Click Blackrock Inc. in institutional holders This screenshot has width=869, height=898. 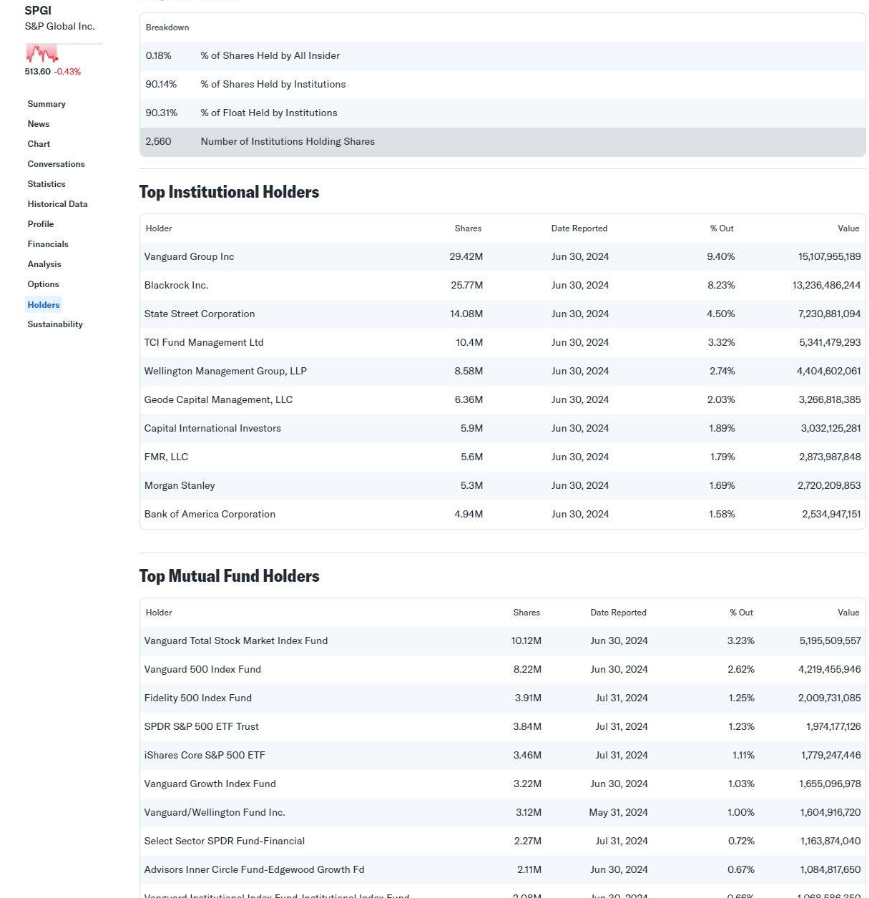point(176,285)
